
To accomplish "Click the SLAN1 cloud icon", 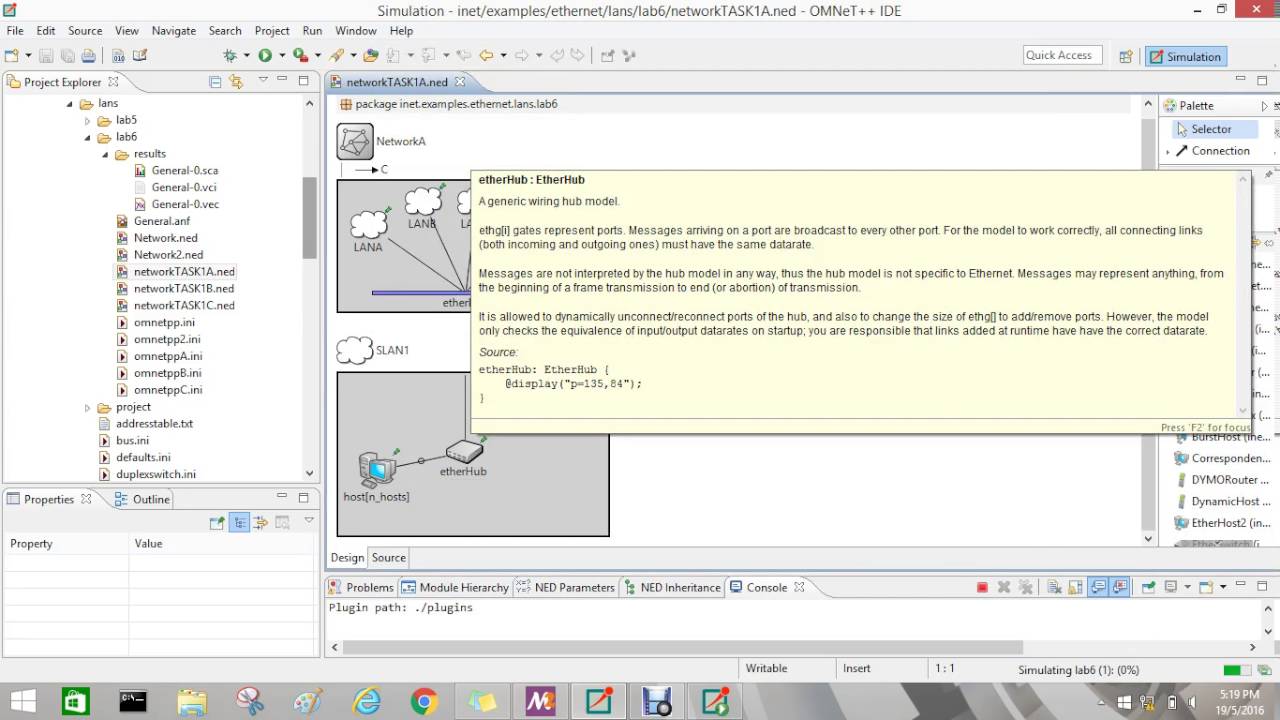I will (x=354, y=350).
